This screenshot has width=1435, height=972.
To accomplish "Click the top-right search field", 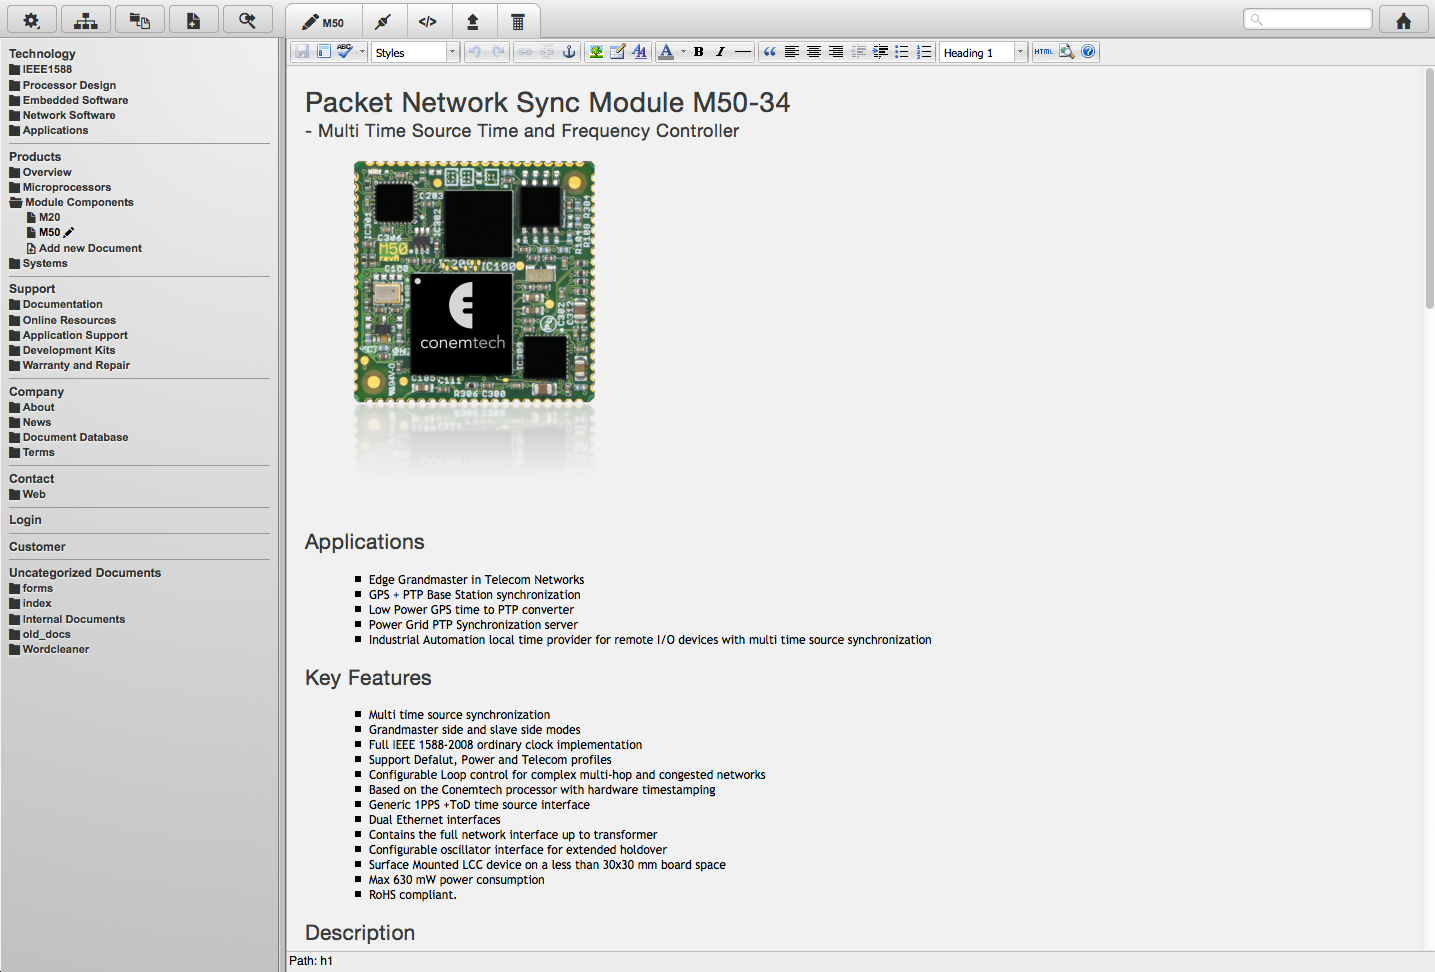I will (1308, 19).
